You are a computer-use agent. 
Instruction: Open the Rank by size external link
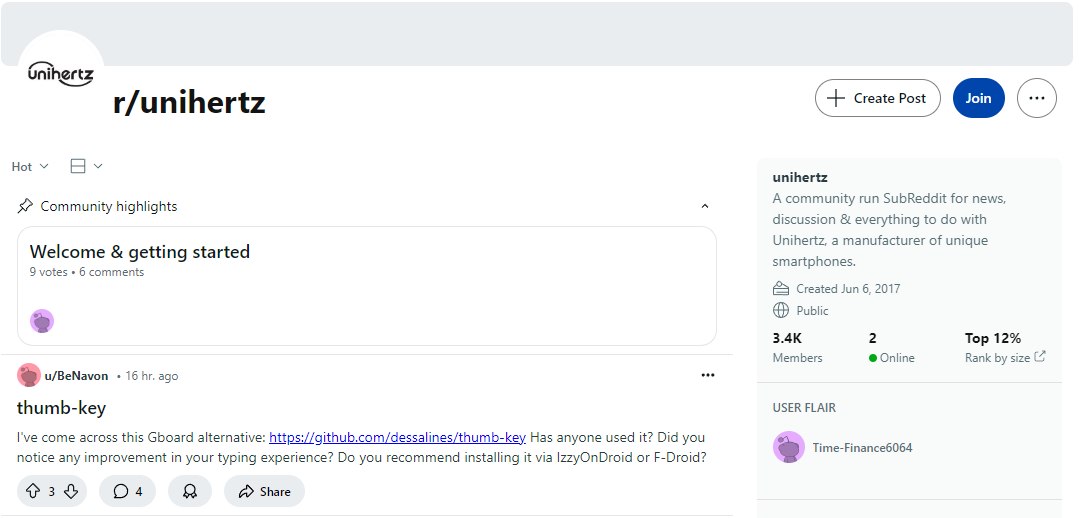point(1005,357)
